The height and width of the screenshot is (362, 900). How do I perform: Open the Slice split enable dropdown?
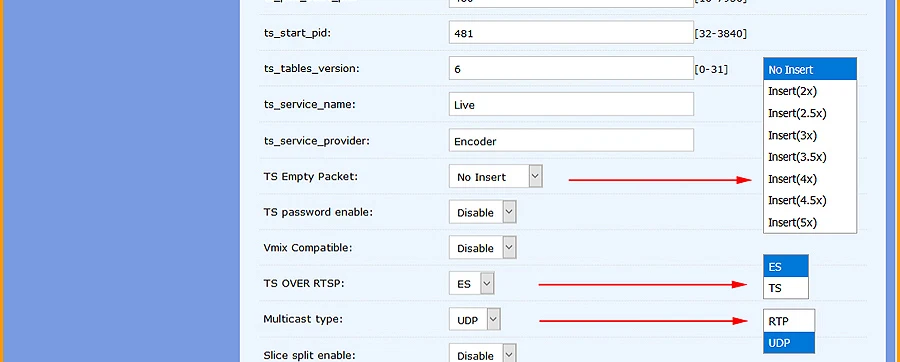pyautogui.click(x=483, y=354)
